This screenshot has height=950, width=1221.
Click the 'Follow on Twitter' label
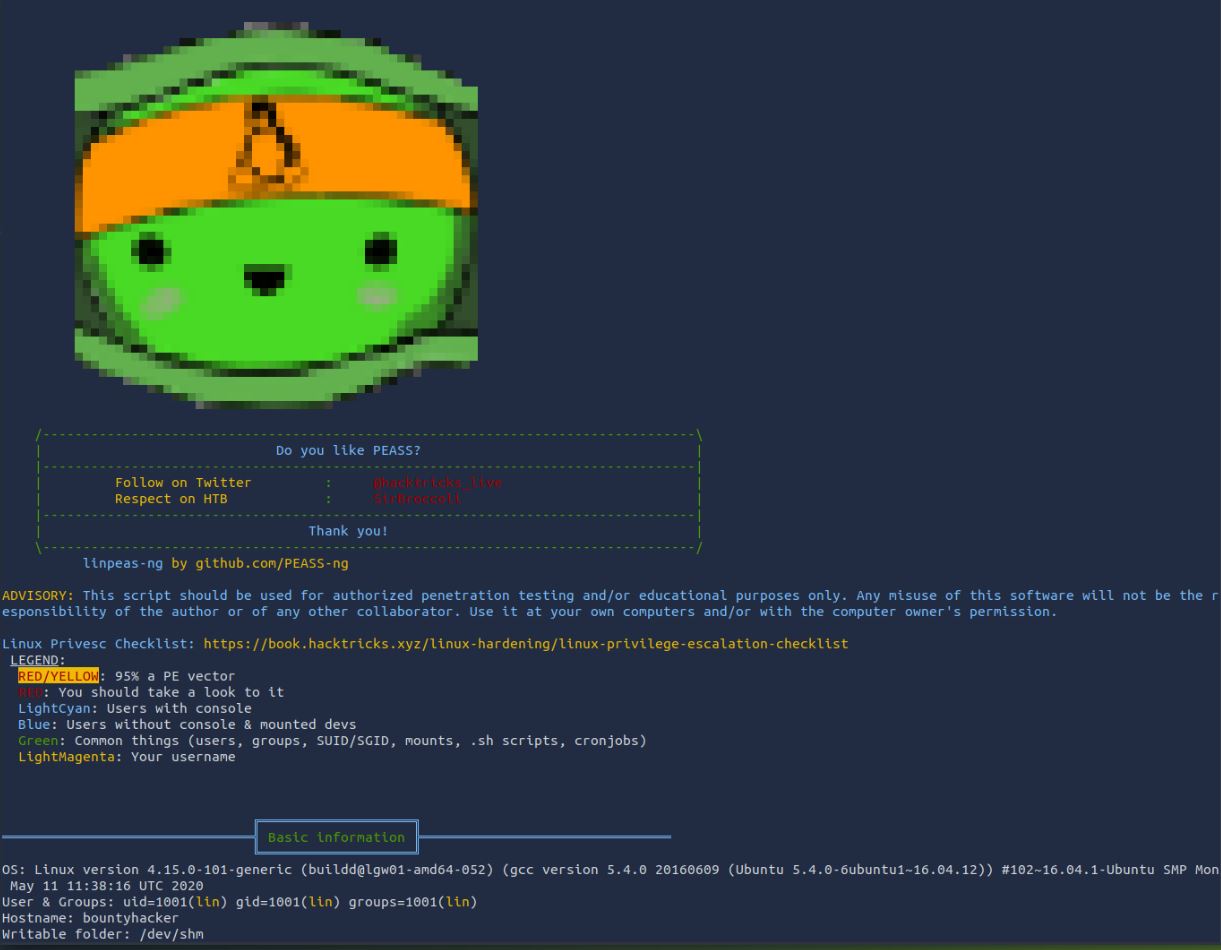coord(183,483)
